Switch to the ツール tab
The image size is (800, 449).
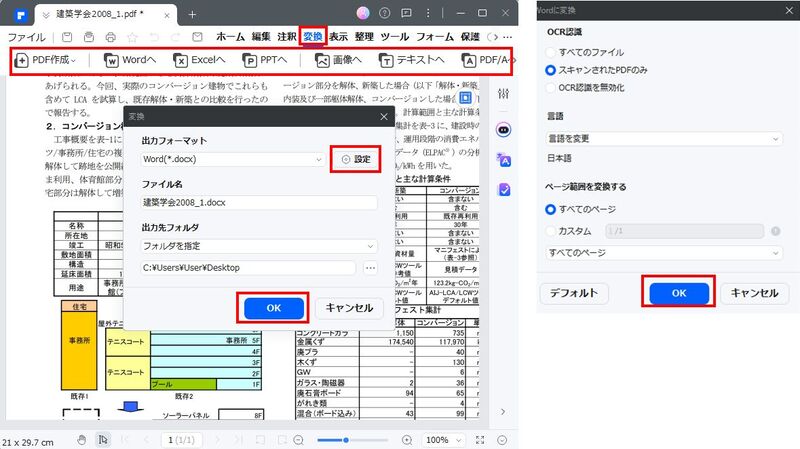click(395, 37)
